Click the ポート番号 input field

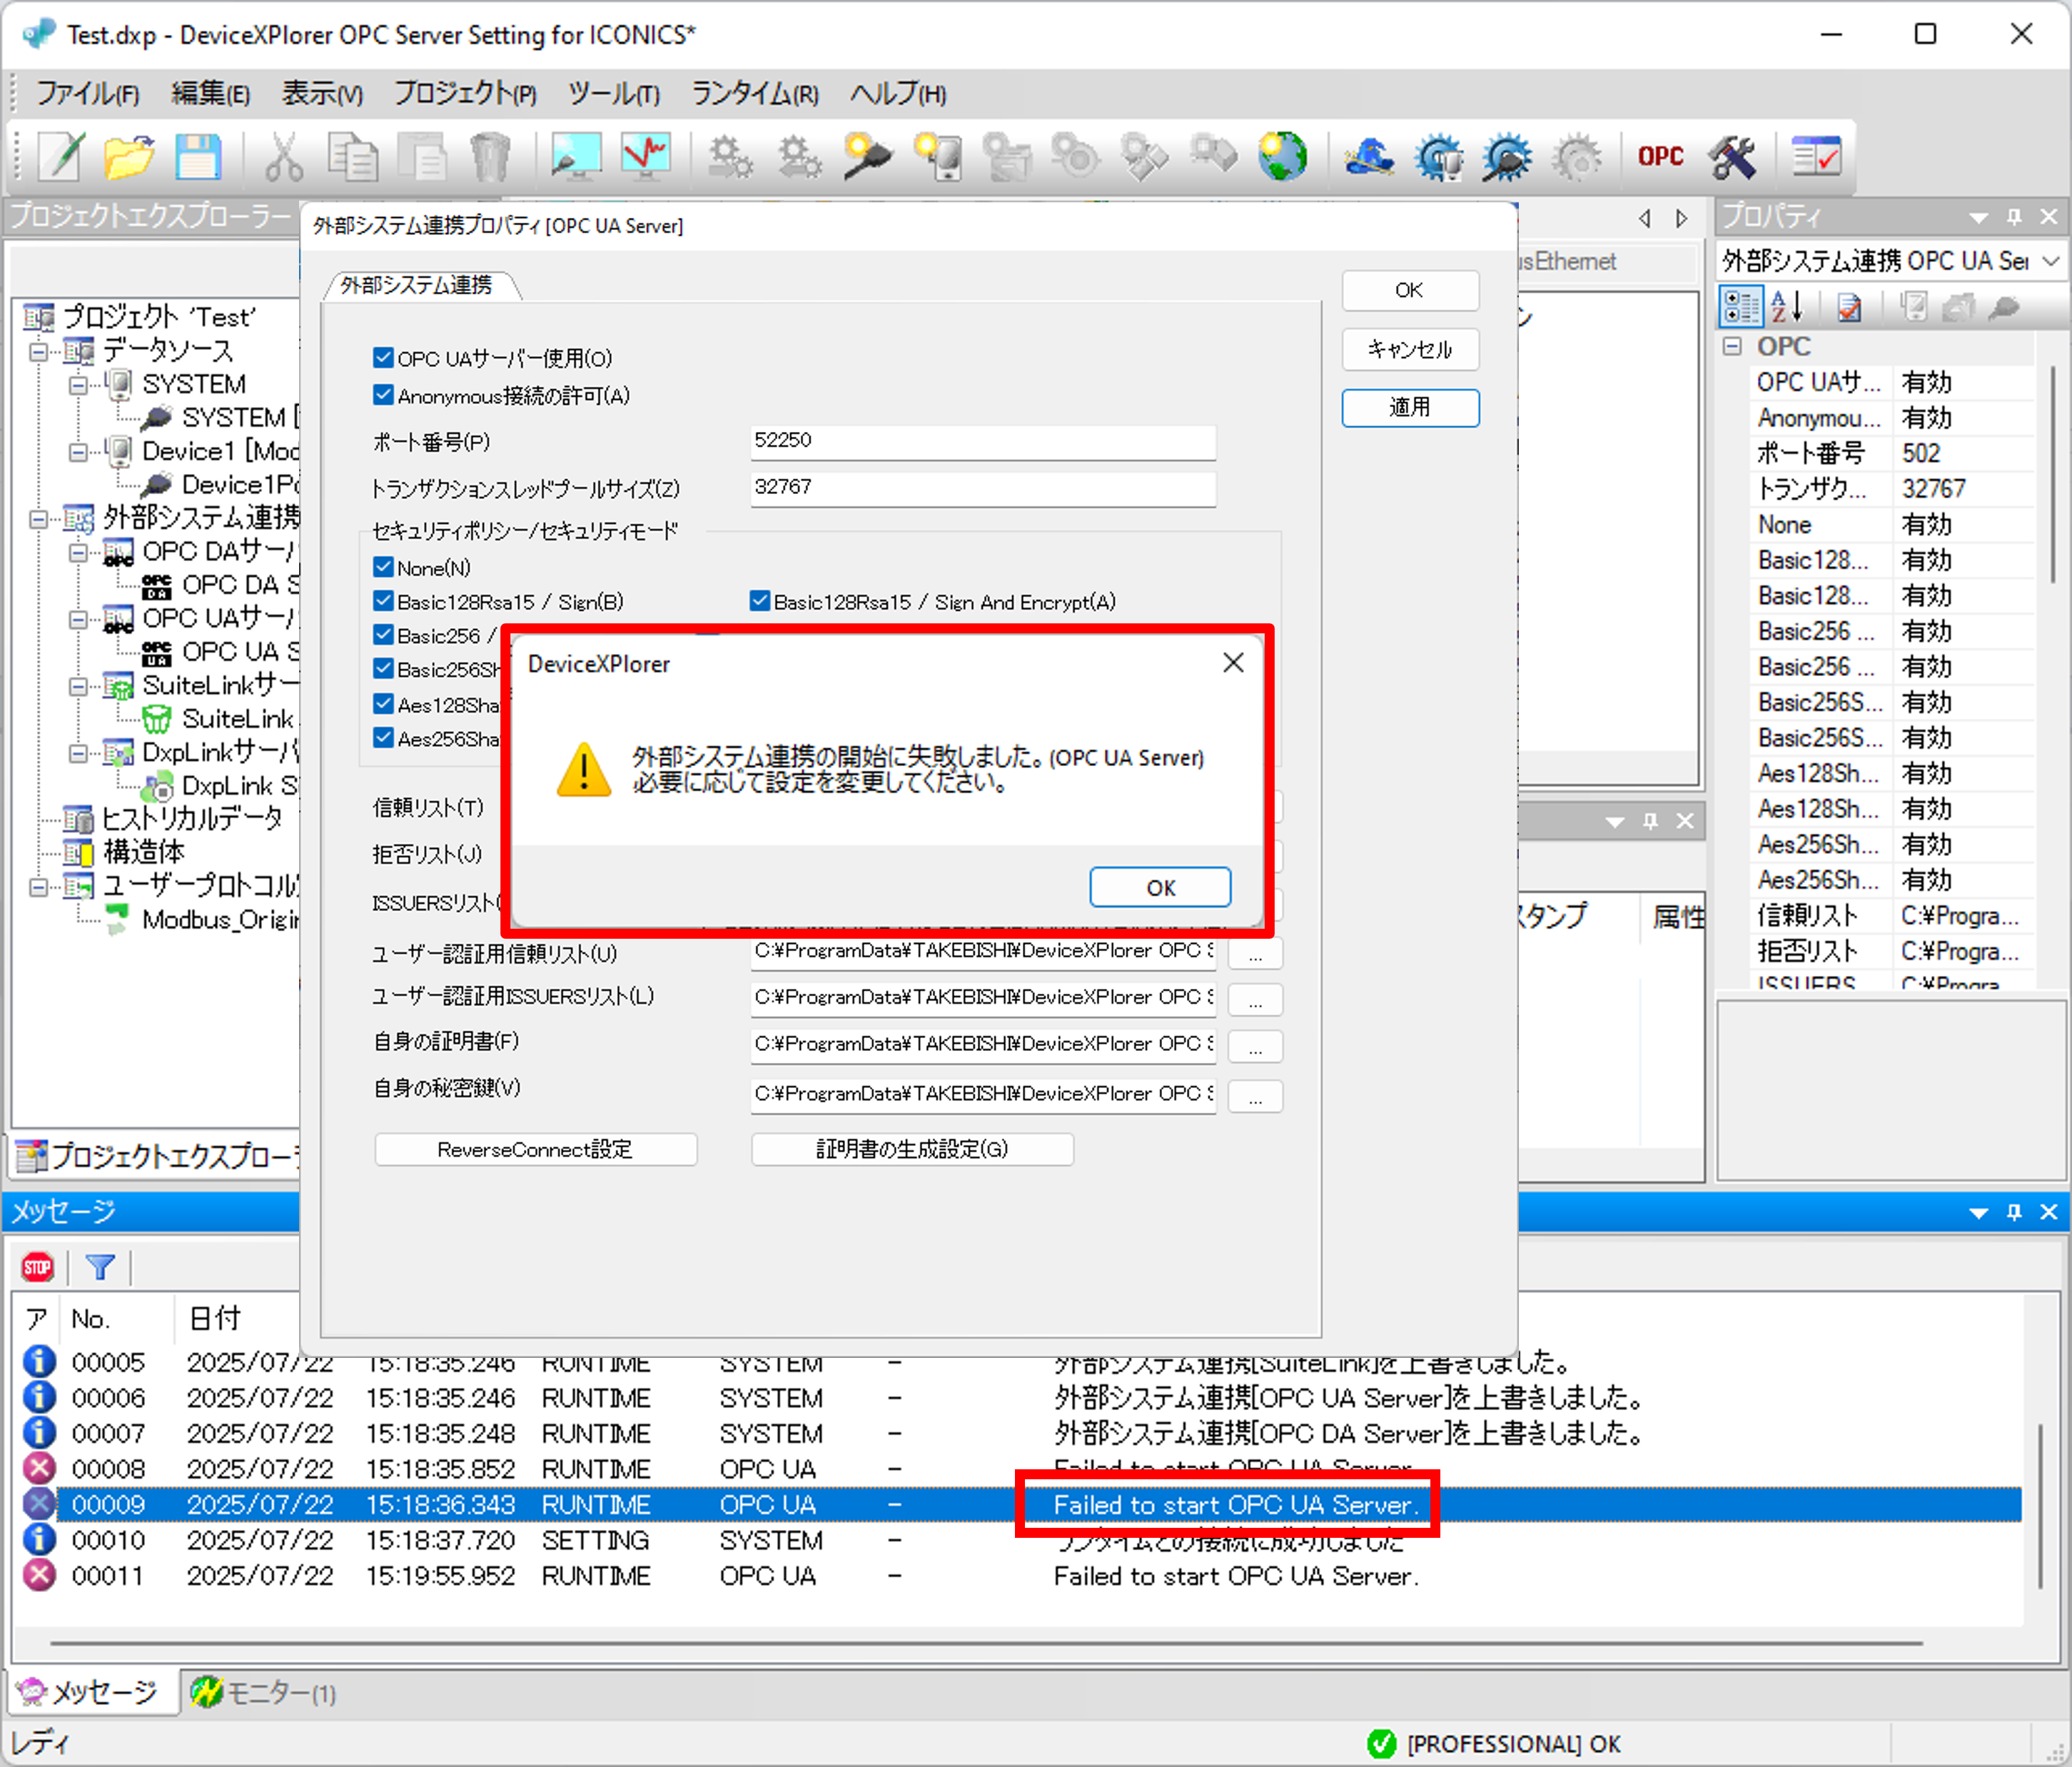tap(982, 441)
